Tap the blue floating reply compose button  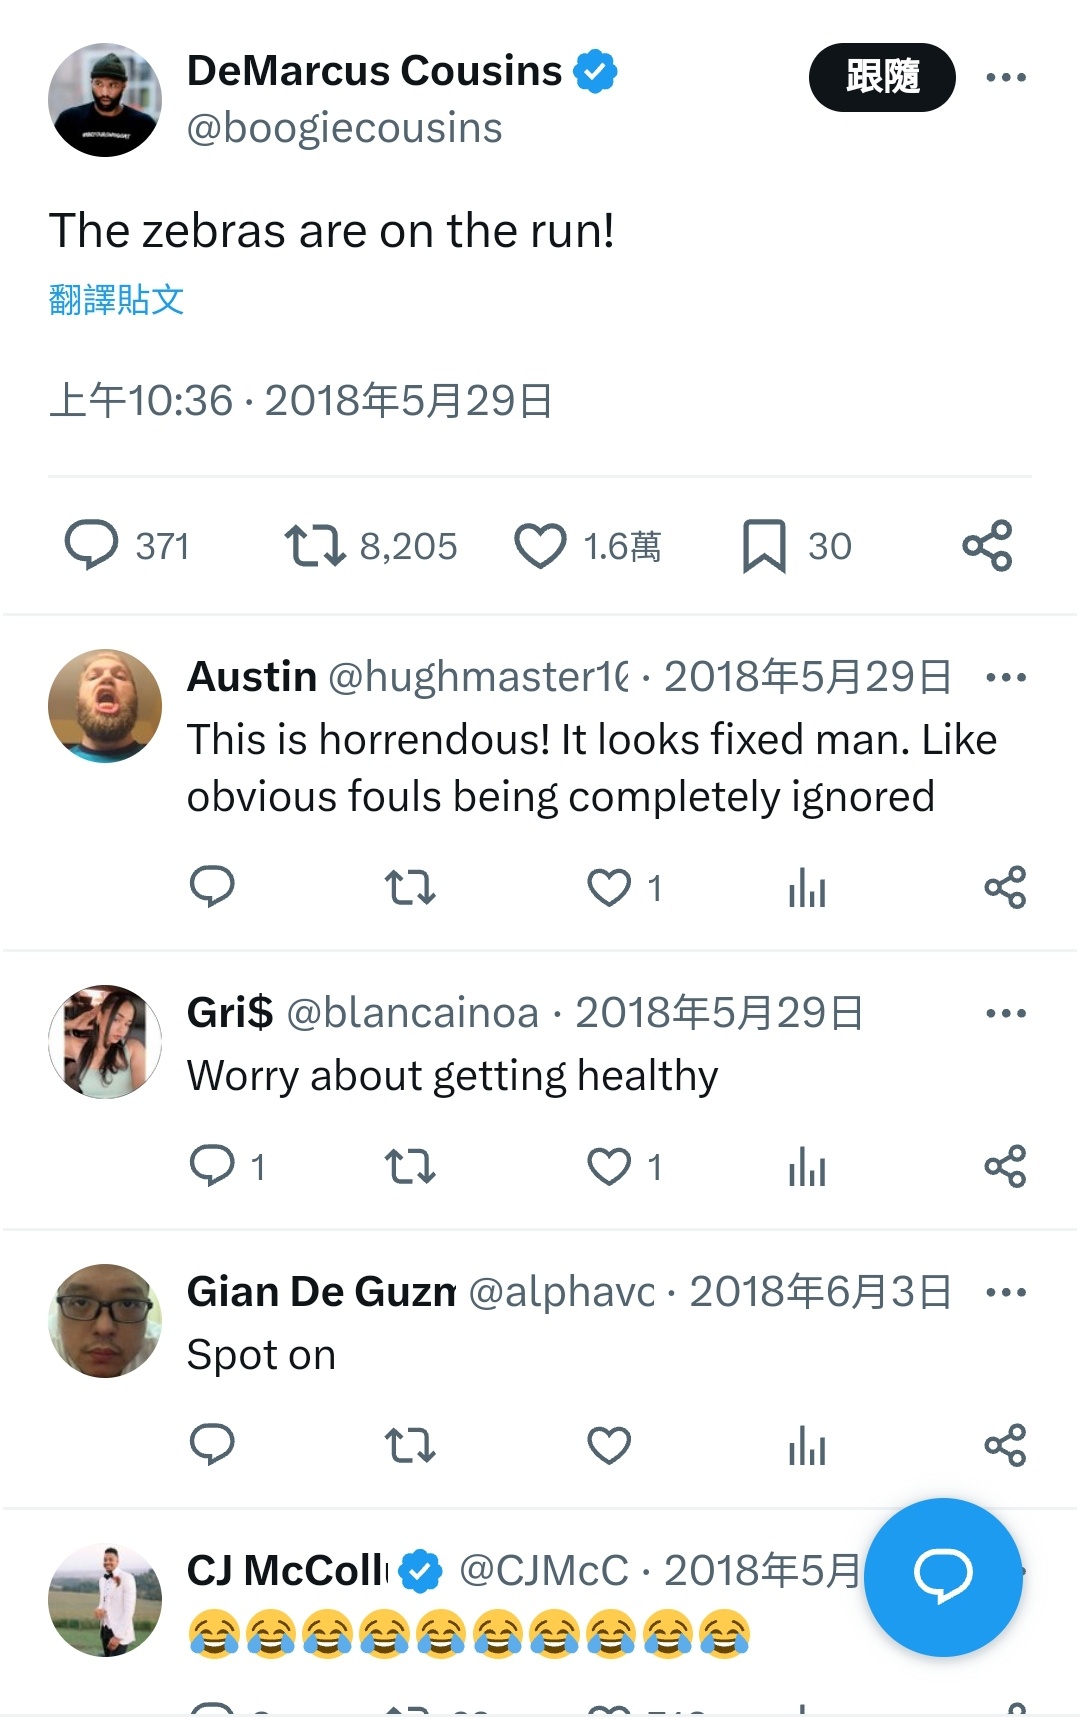[x=943, y=1577]
